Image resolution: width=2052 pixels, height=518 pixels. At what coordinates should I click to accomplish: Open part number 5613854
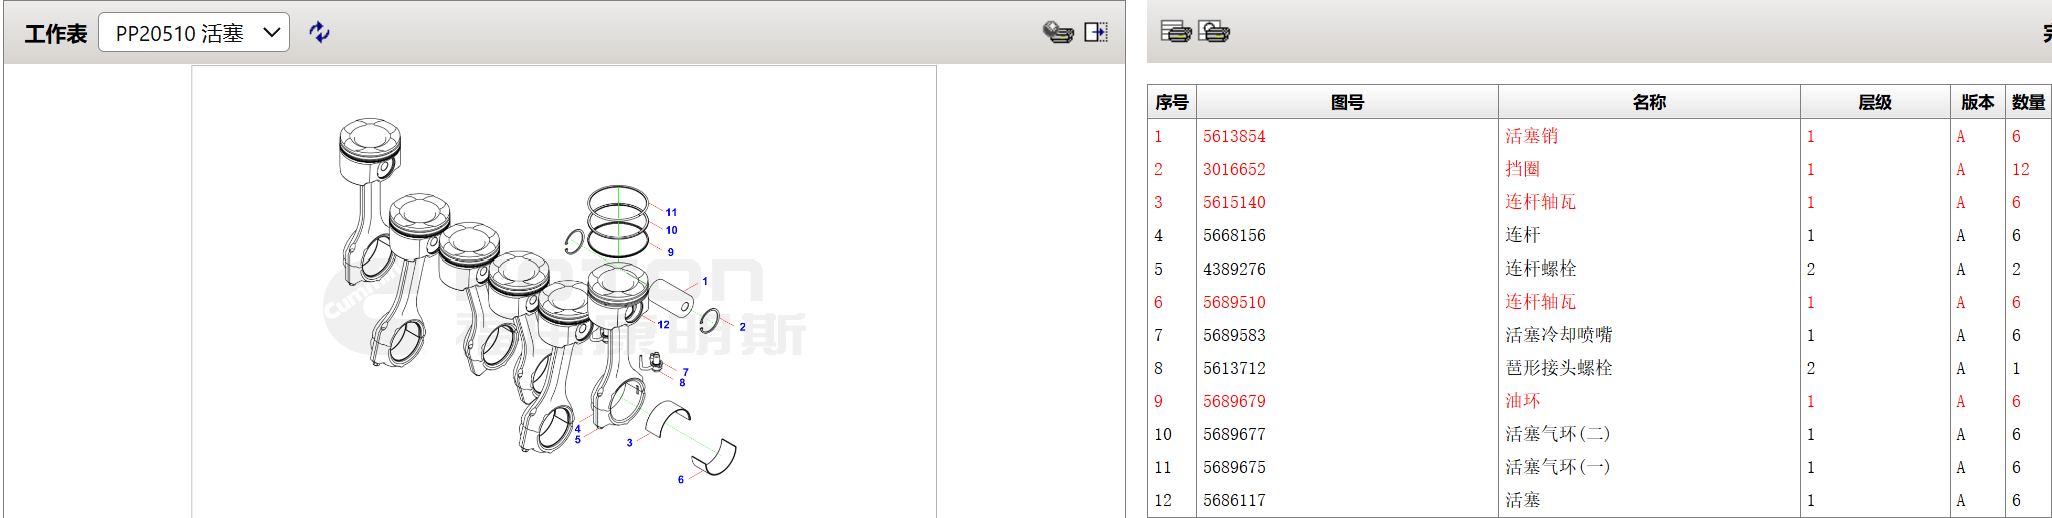[x=1234, y=136]
